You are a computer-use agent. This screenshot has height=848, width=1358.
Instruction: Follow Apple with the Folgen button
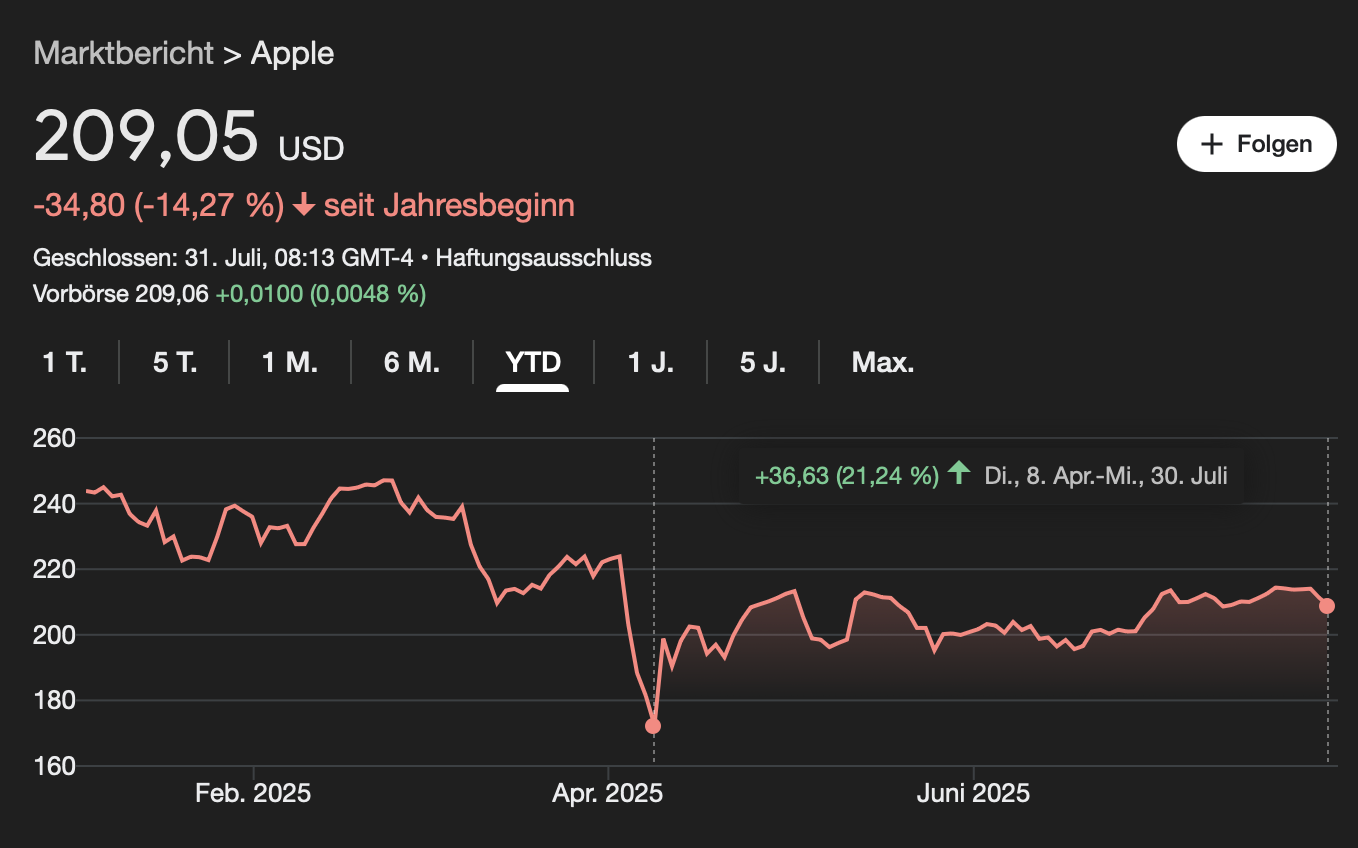point(1257,144)
